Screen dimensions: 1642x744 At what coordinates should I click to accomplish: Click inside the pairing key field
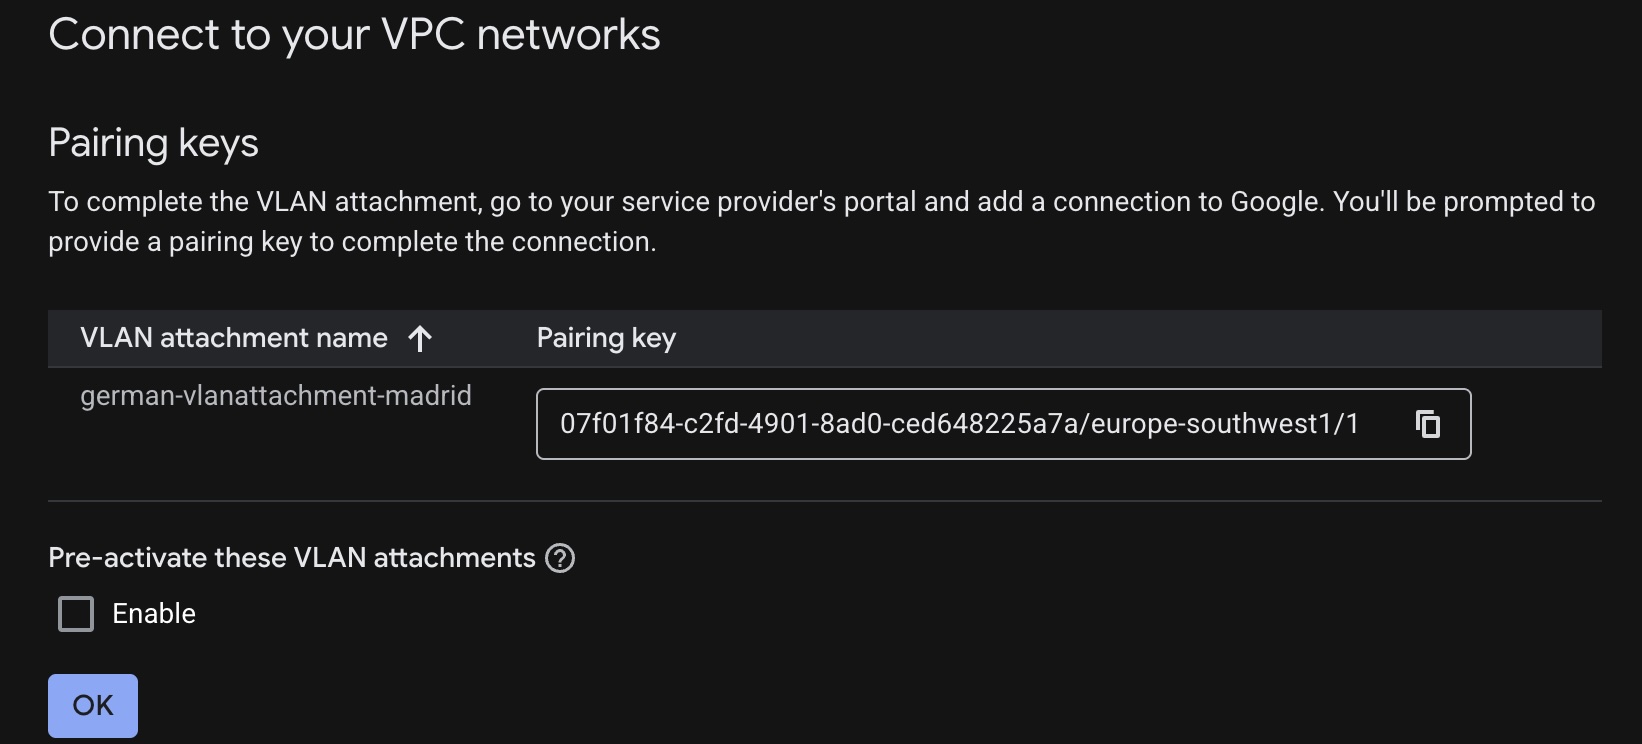[960, 424]
